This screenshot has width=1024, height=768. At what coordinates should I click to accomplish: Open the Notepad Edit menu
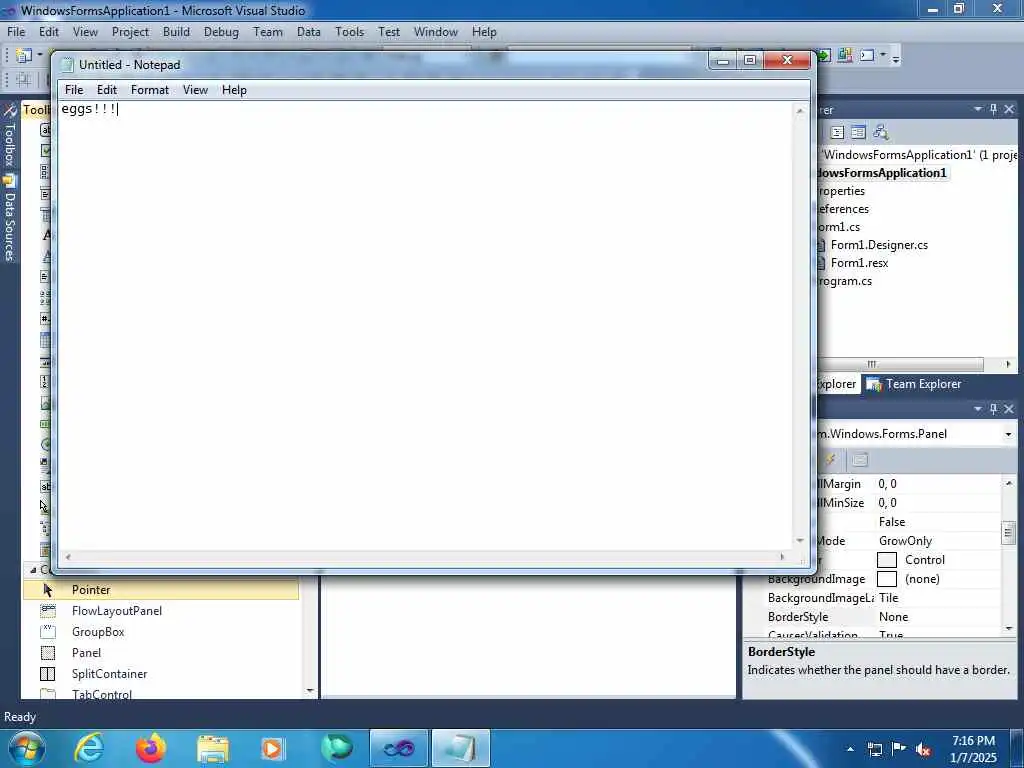point(106,90)
